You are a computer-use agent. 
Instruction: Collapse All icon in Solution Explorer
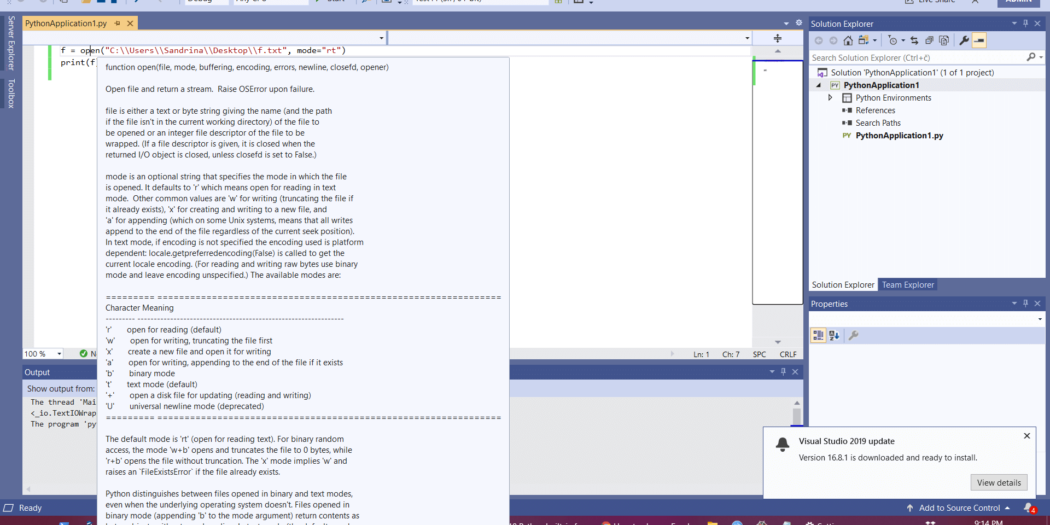(x=929, y=41)
